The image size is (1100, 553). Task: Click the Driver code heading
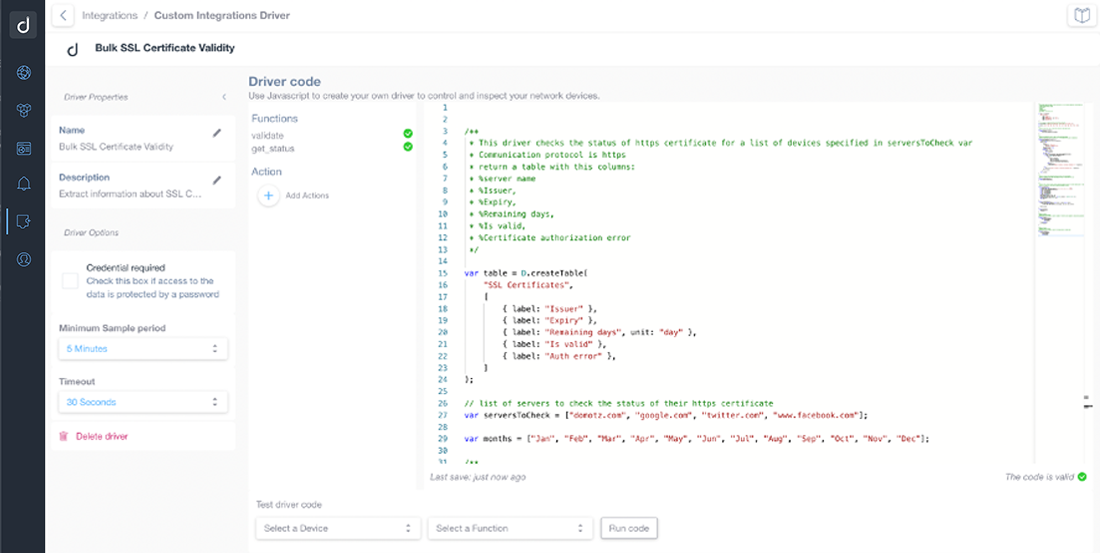285,81
